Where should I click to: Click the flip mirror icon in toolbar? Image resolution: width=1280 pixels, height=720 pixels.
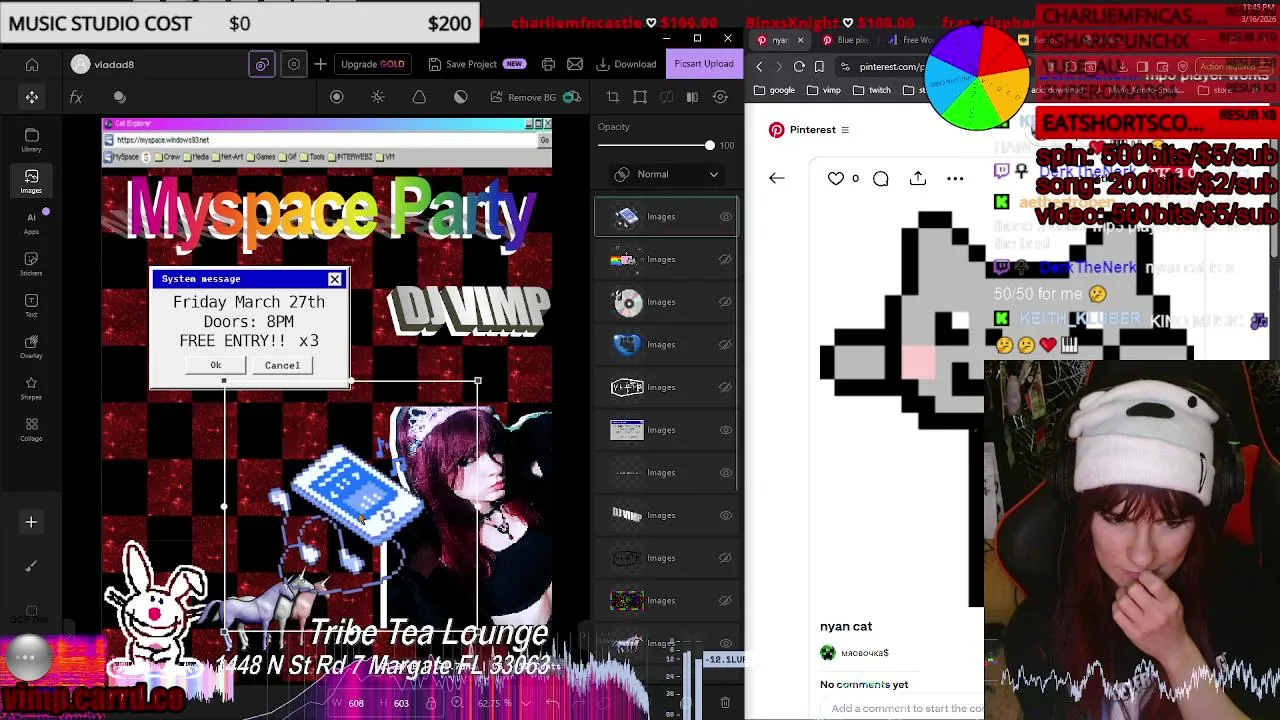(692, 97)
